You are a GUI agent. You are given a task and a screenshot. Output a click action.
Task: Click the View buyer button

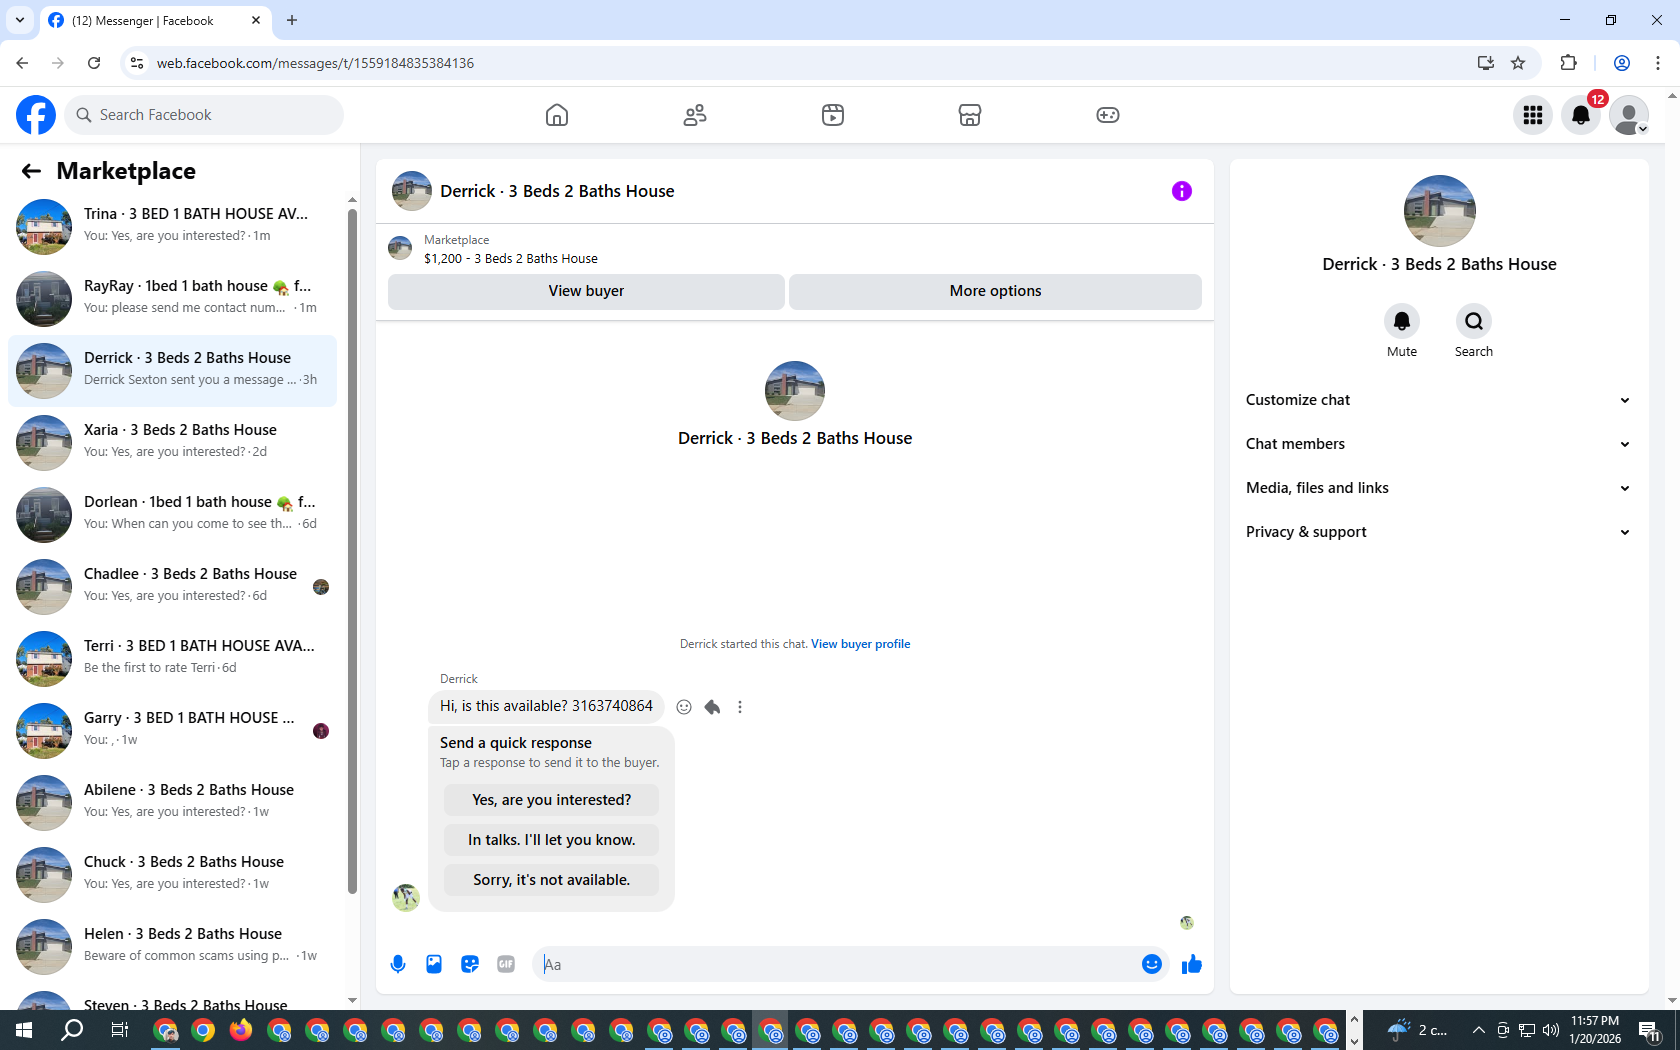point(586,291)
